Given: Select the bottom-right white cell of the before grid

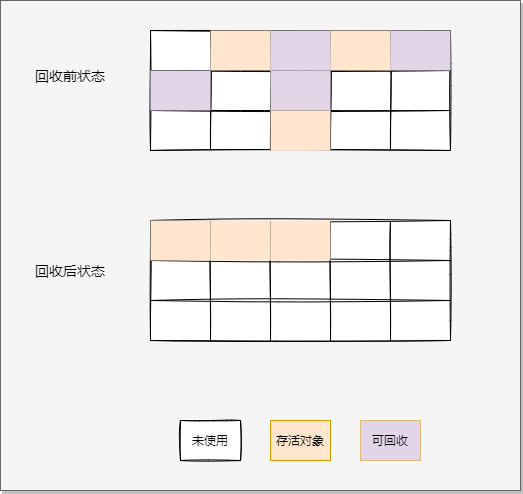Looking at the screenshot, I should tap(421, 130).
